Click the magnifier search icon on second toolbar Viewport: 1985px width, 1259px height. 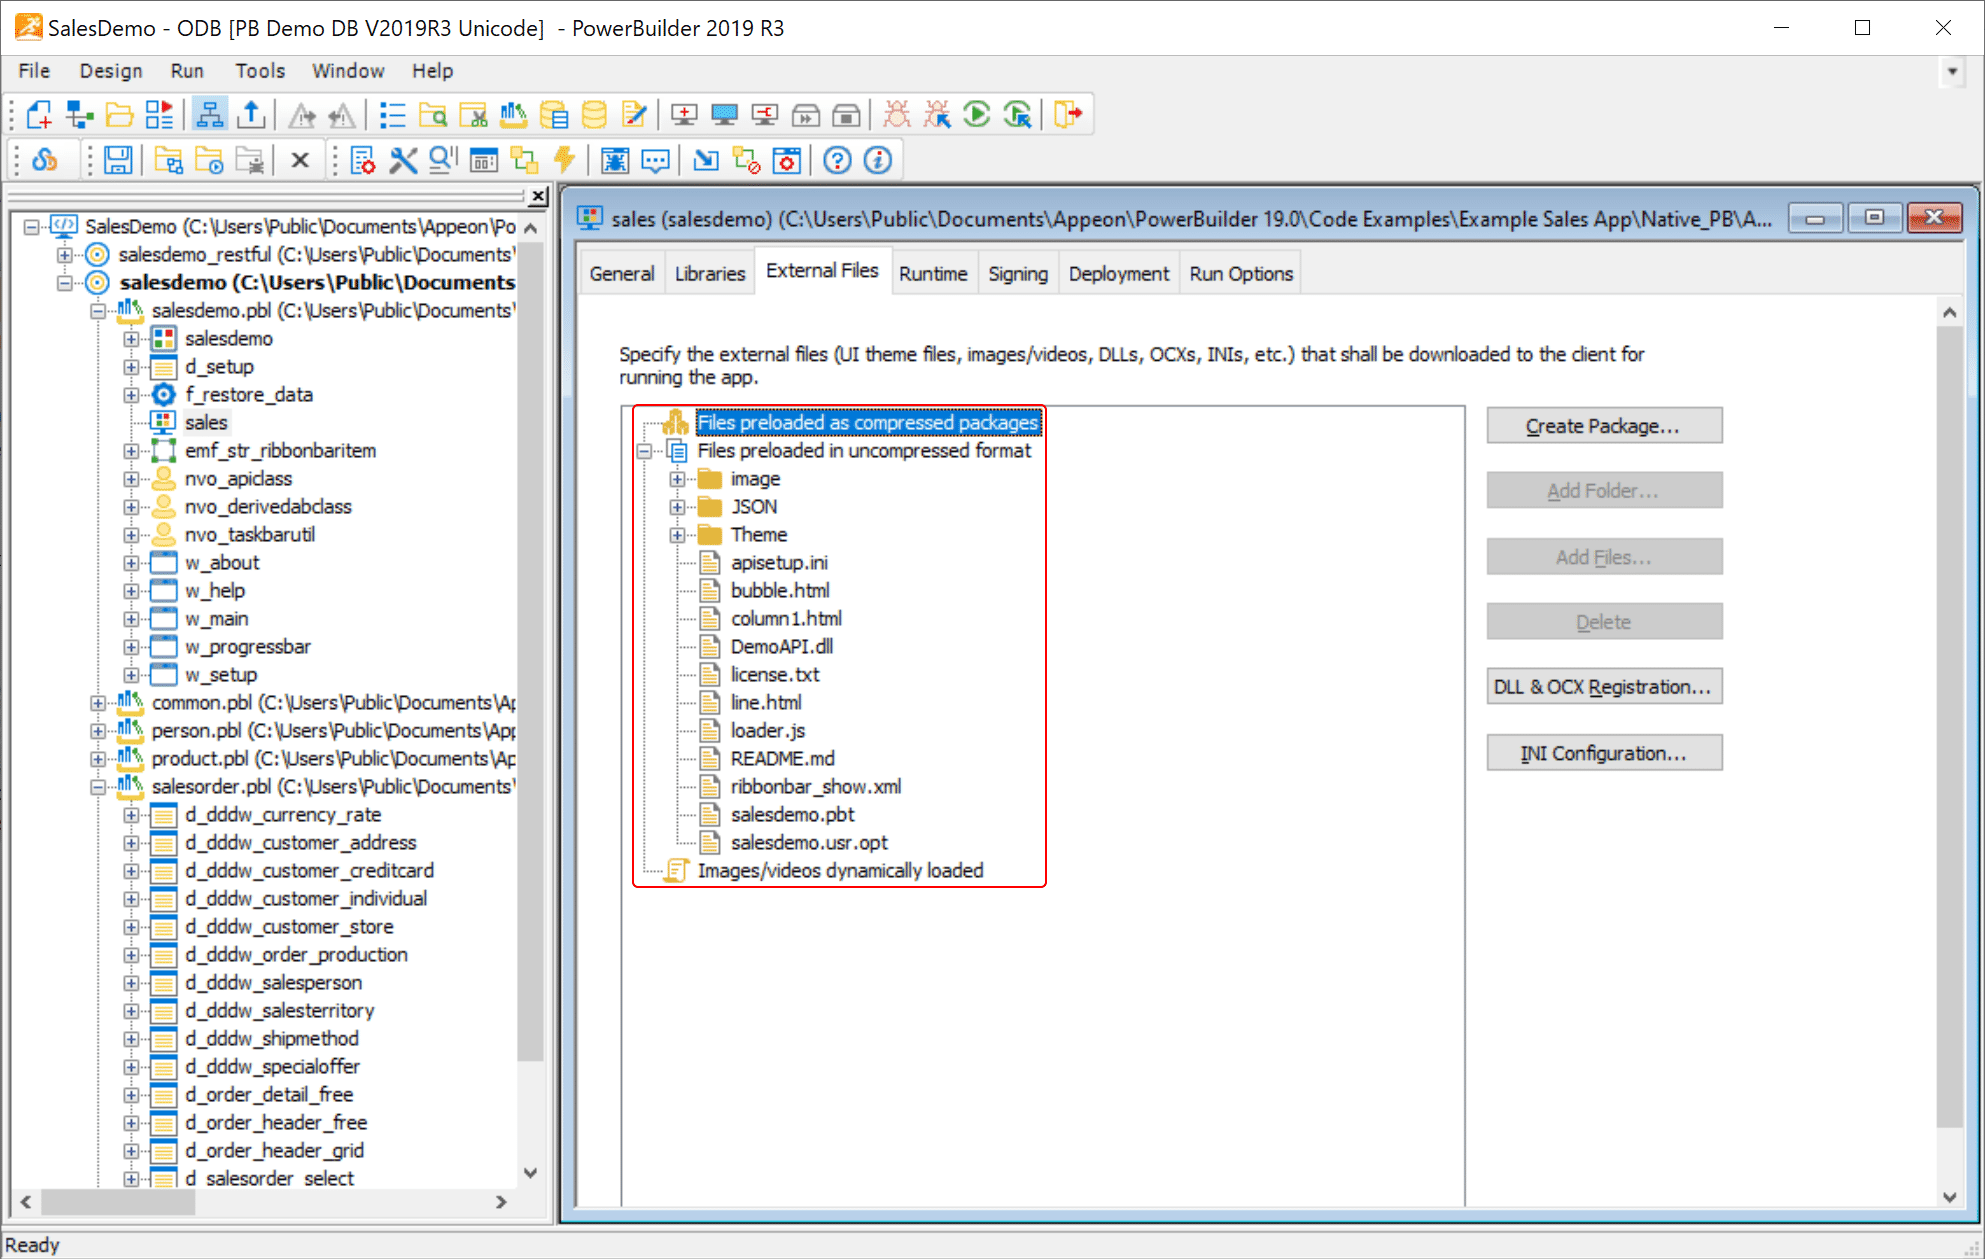442,160
